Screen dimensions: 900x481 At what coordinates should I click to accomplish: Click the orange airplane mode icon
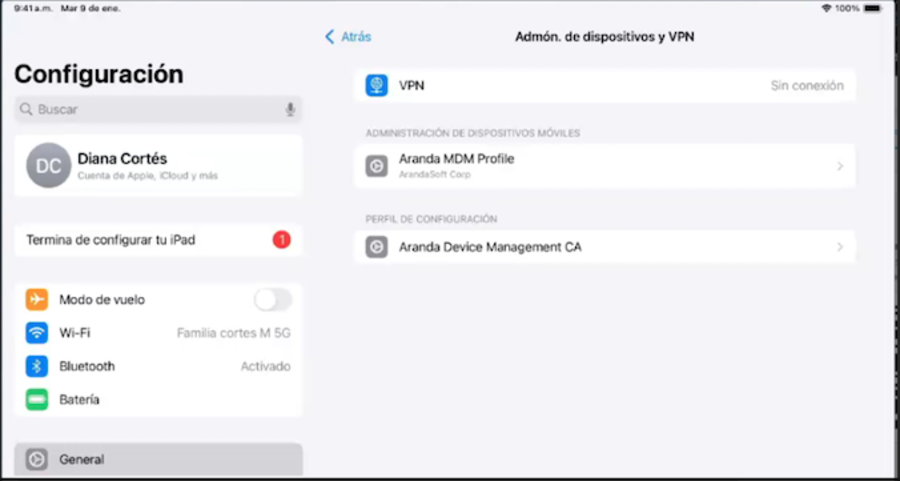click(x=37, y=300)
